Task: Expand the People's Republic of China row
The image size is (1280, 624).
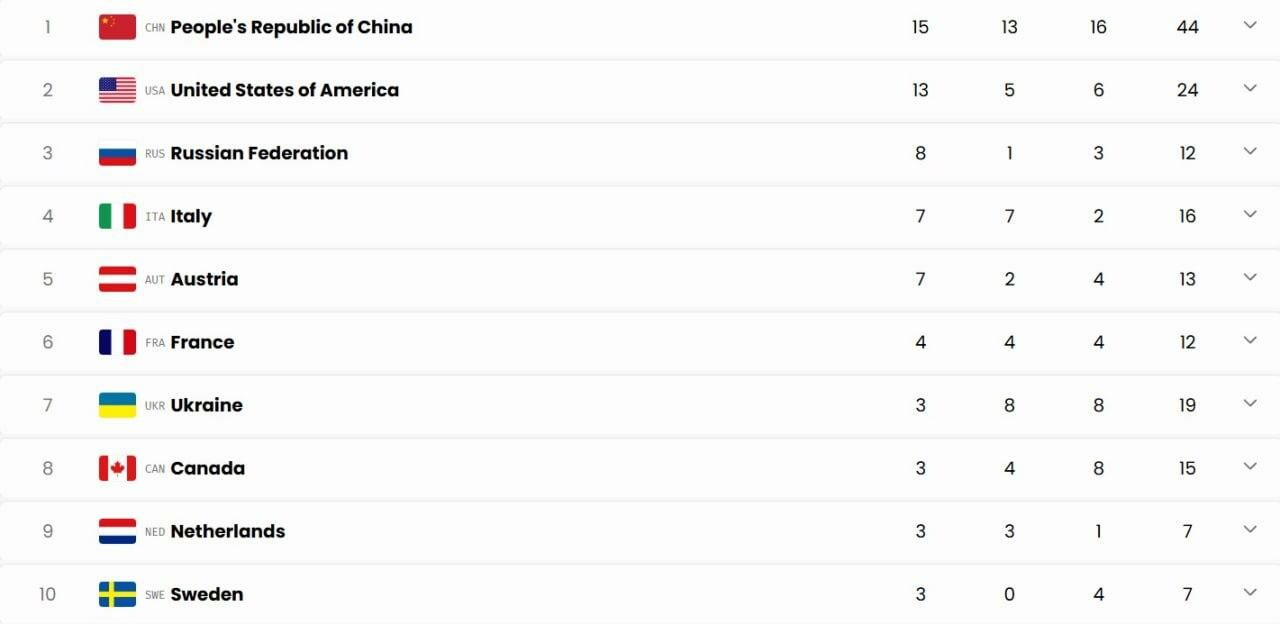Action: (x=1250, y=25)
